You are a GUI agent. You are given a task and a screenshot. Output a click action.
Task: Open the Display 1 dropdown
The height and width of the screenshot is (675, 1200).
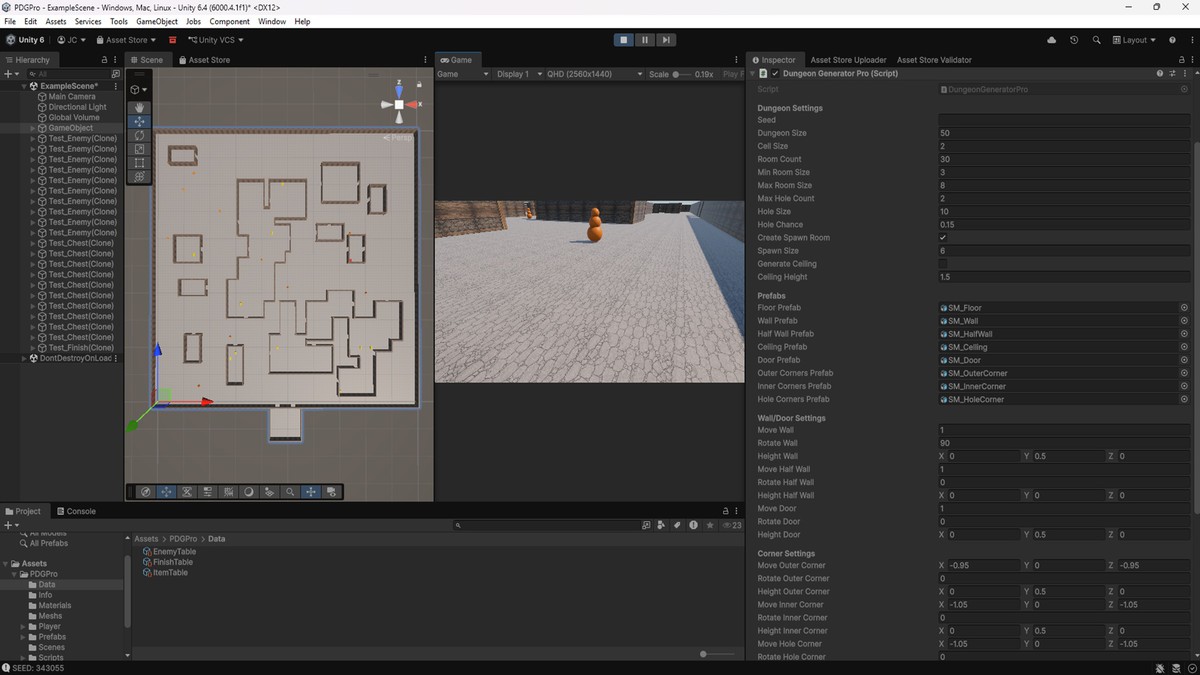click(519, 74)
